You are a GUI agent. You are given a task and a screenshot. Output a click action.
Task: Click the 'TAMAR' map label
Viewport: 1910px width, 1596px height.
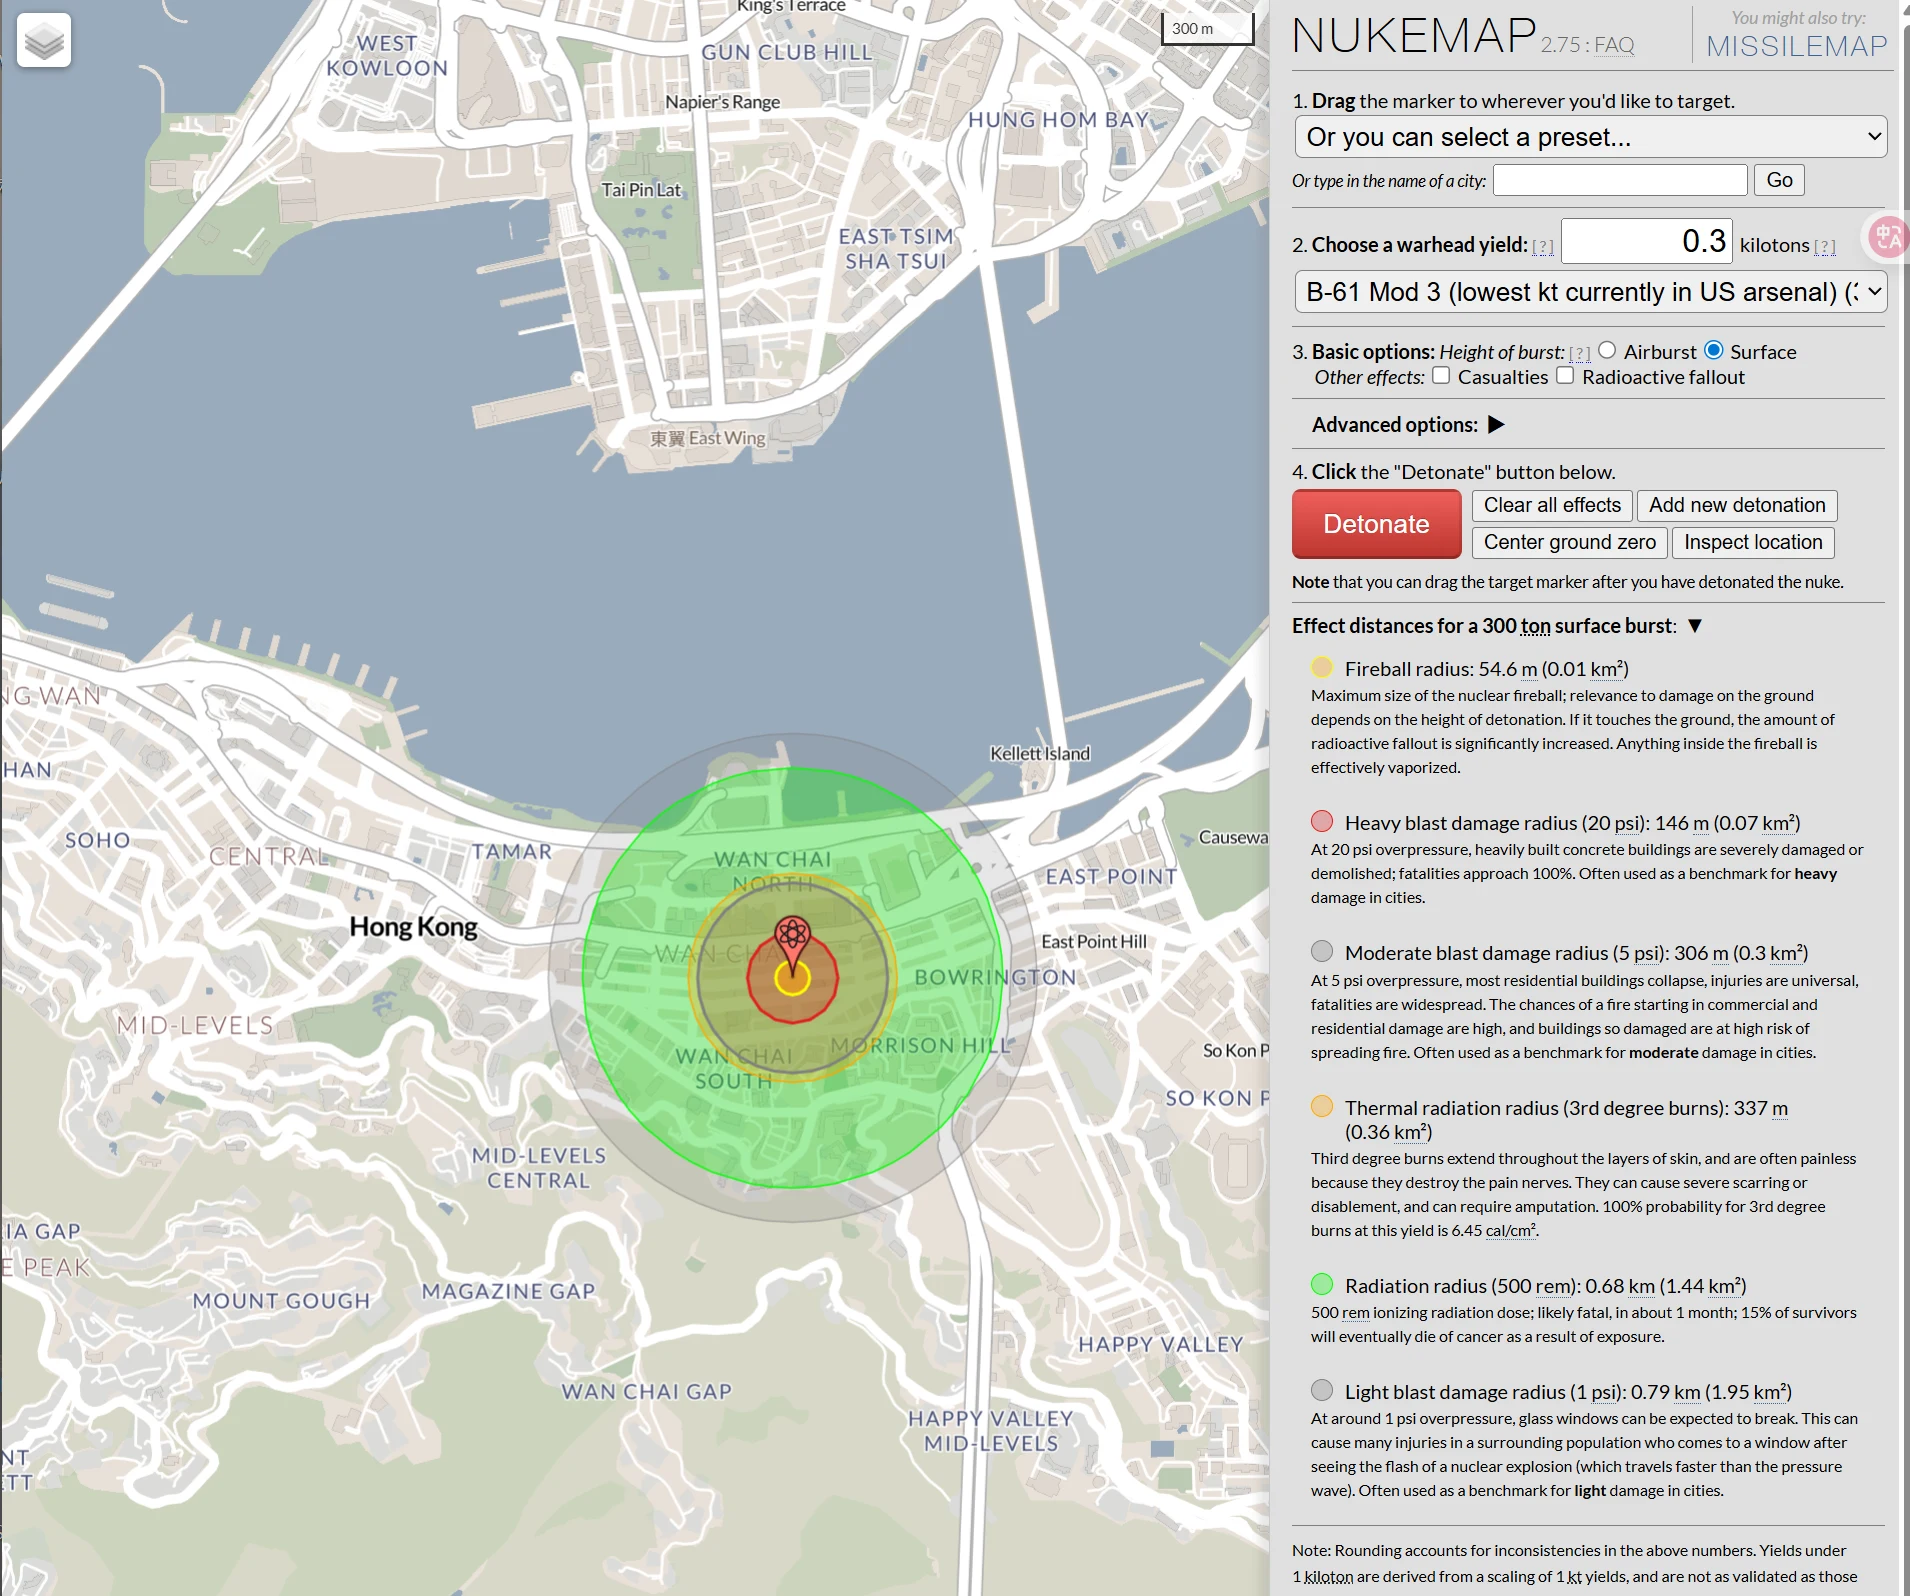pyautogui.click(x=512, y=852)
